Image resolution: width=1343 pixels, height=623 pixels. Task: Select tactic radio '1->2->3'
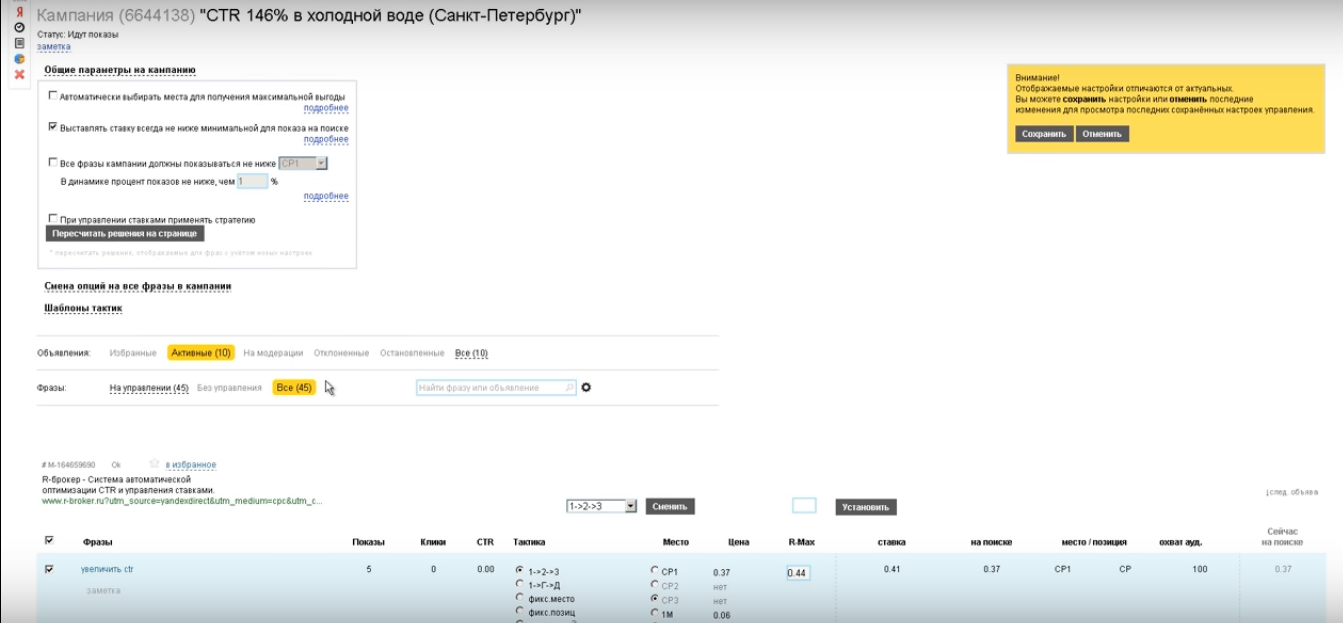tap(520, 570)
